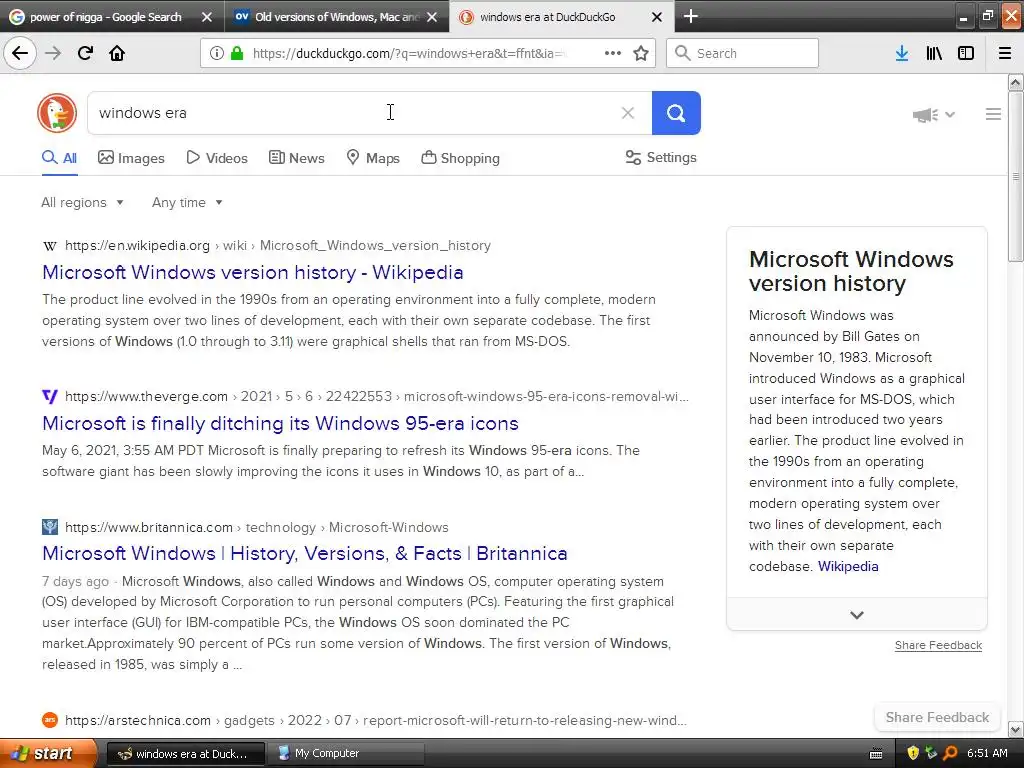1024x768 pixels.
Task: Open search Settings
Action: click(661, 157)
